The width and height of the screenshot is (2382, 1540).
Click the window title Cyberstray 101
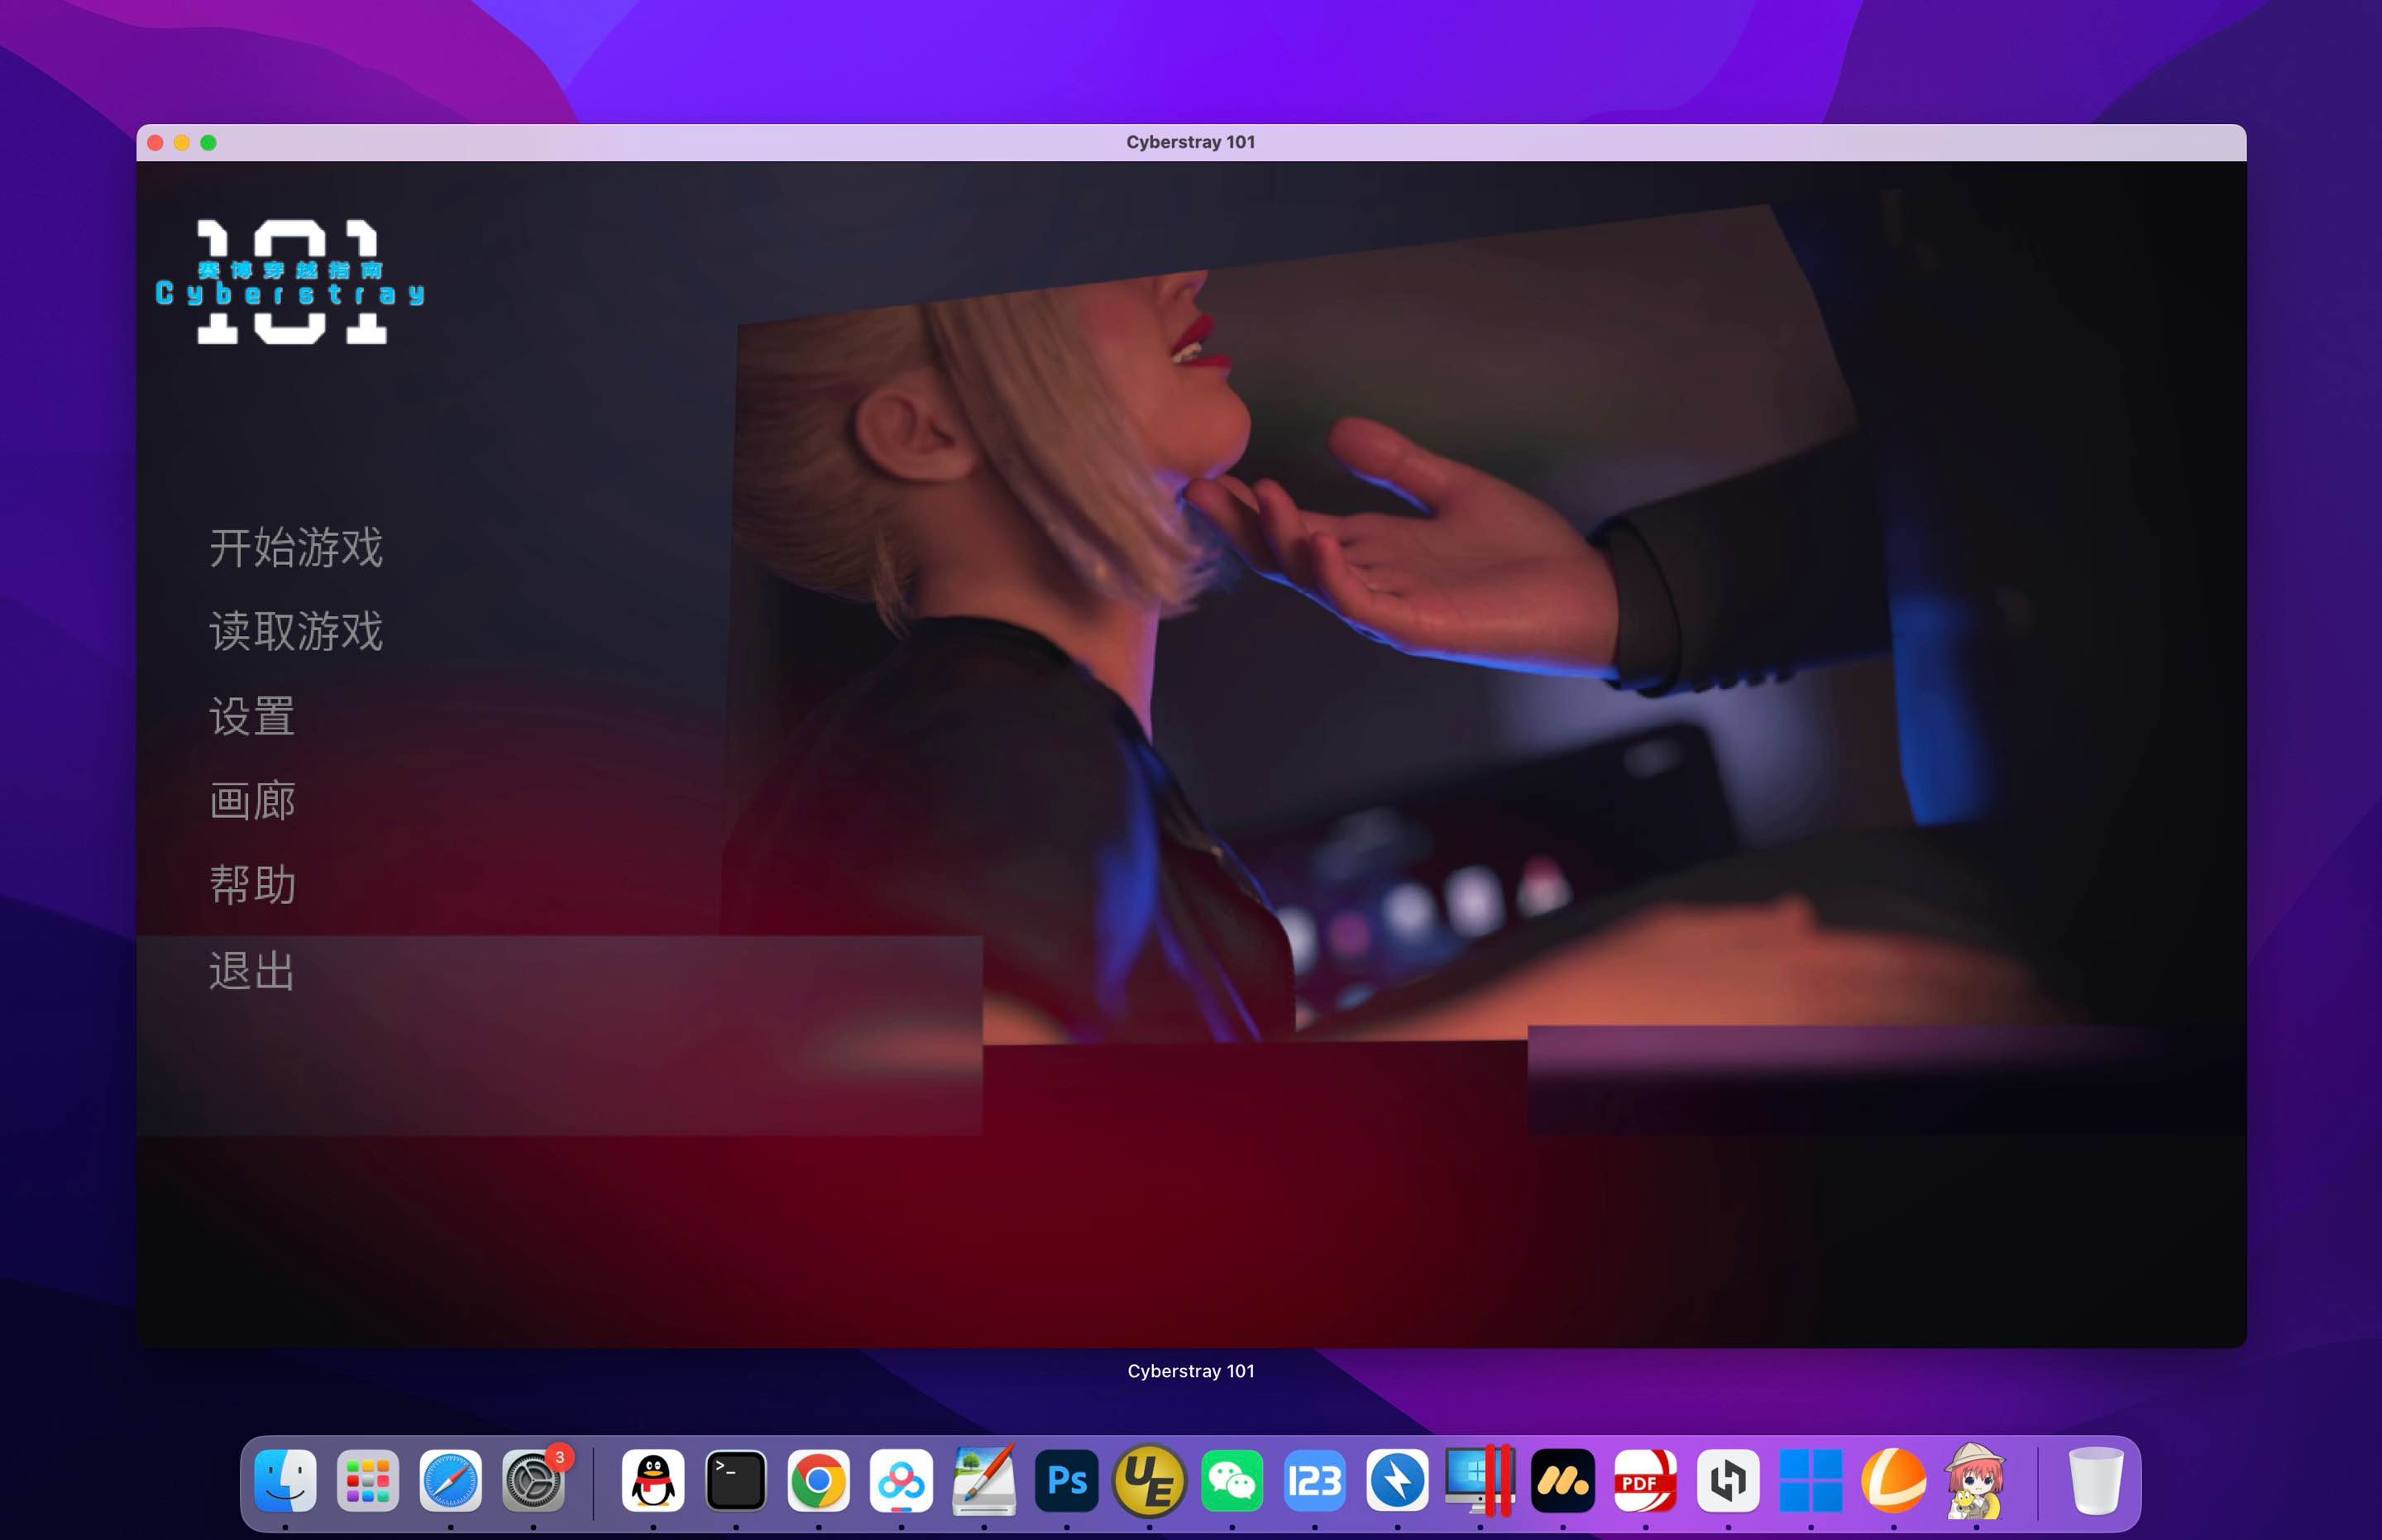(1190, 142)
